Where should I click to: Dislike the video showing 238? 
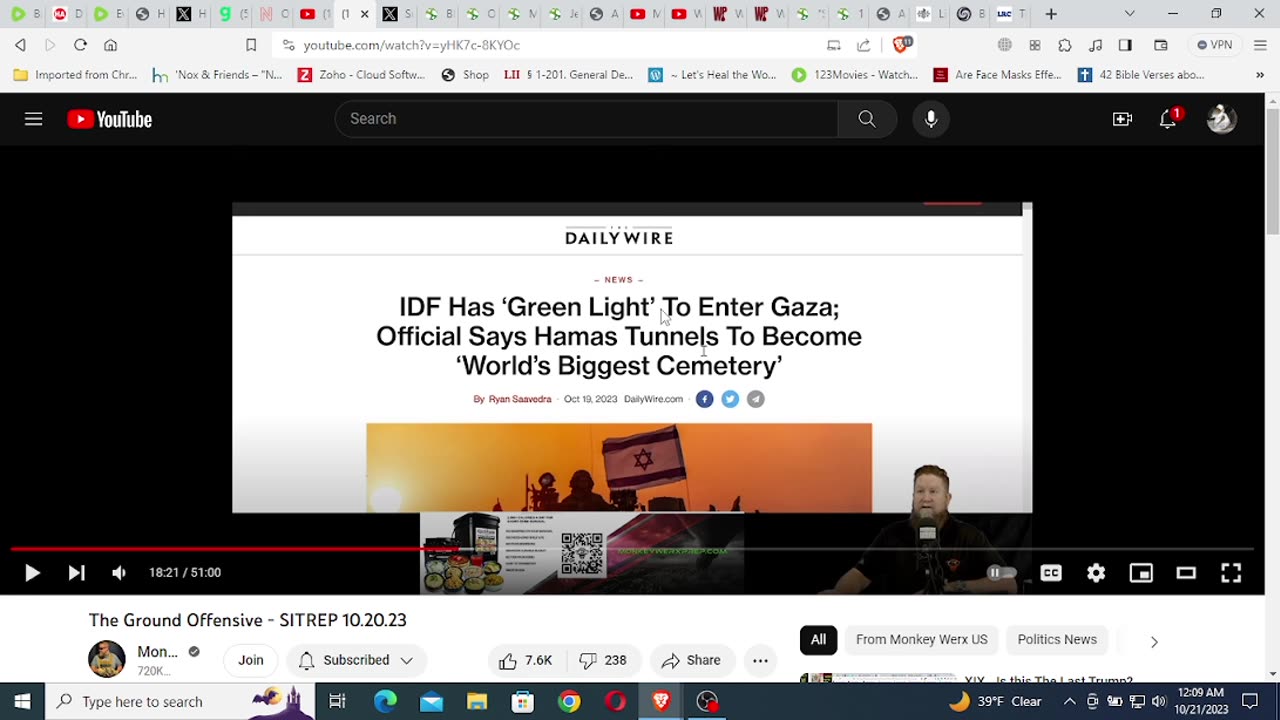(603, 660)
